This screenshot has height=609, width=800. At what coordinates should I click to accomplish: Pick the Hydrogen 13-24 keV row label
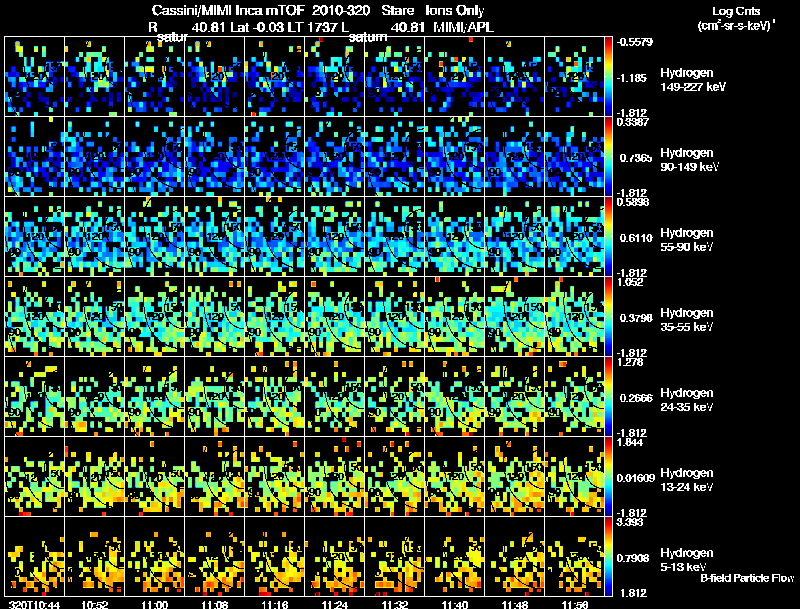(x=687, y=480)
